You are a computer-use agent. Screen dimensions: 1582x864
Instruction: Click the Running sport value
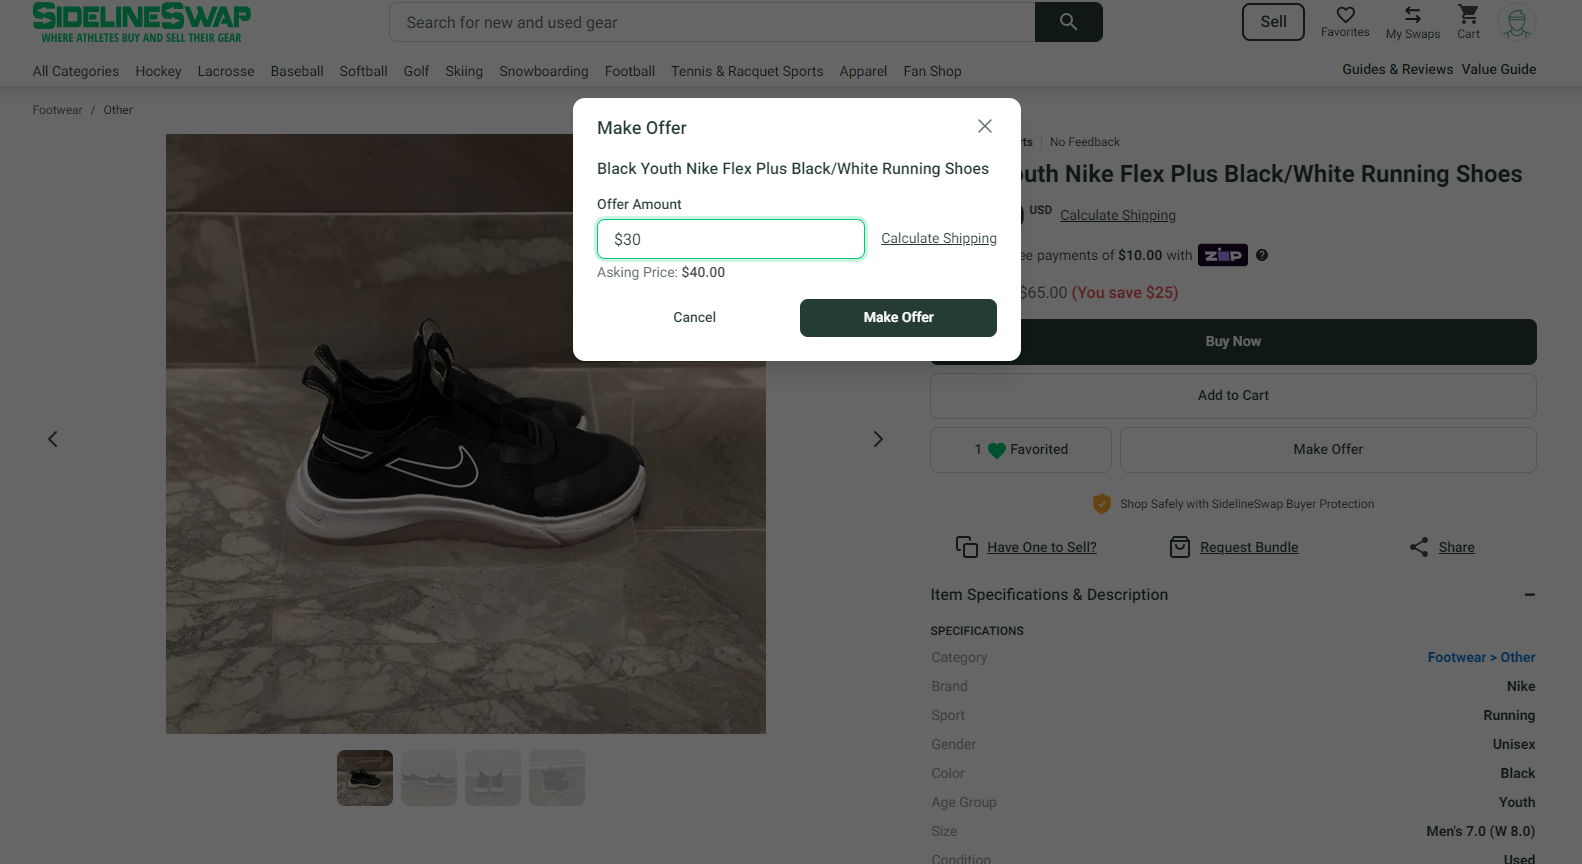tap(1509, 715)
